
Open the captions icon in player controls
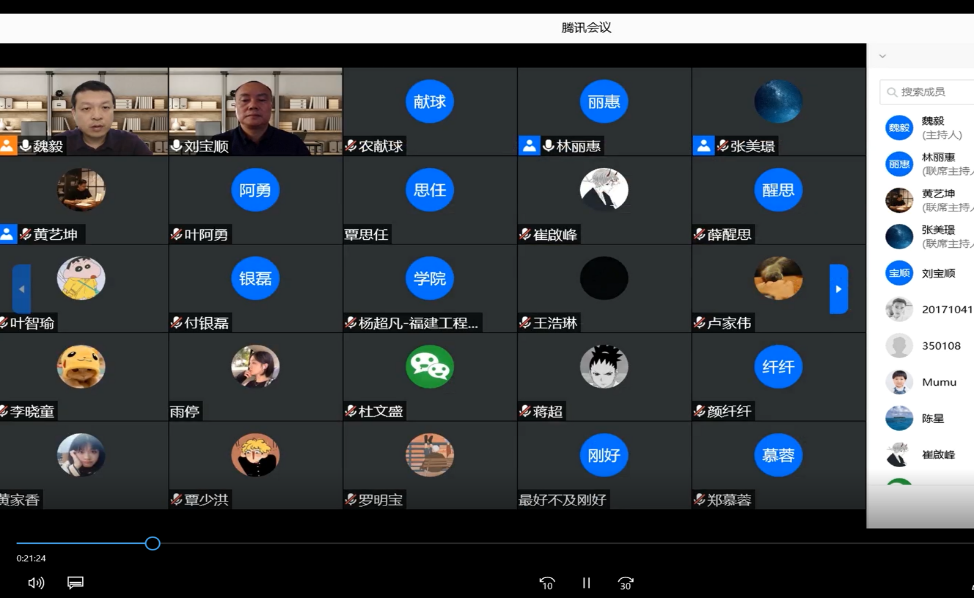[x=75, y=582]
